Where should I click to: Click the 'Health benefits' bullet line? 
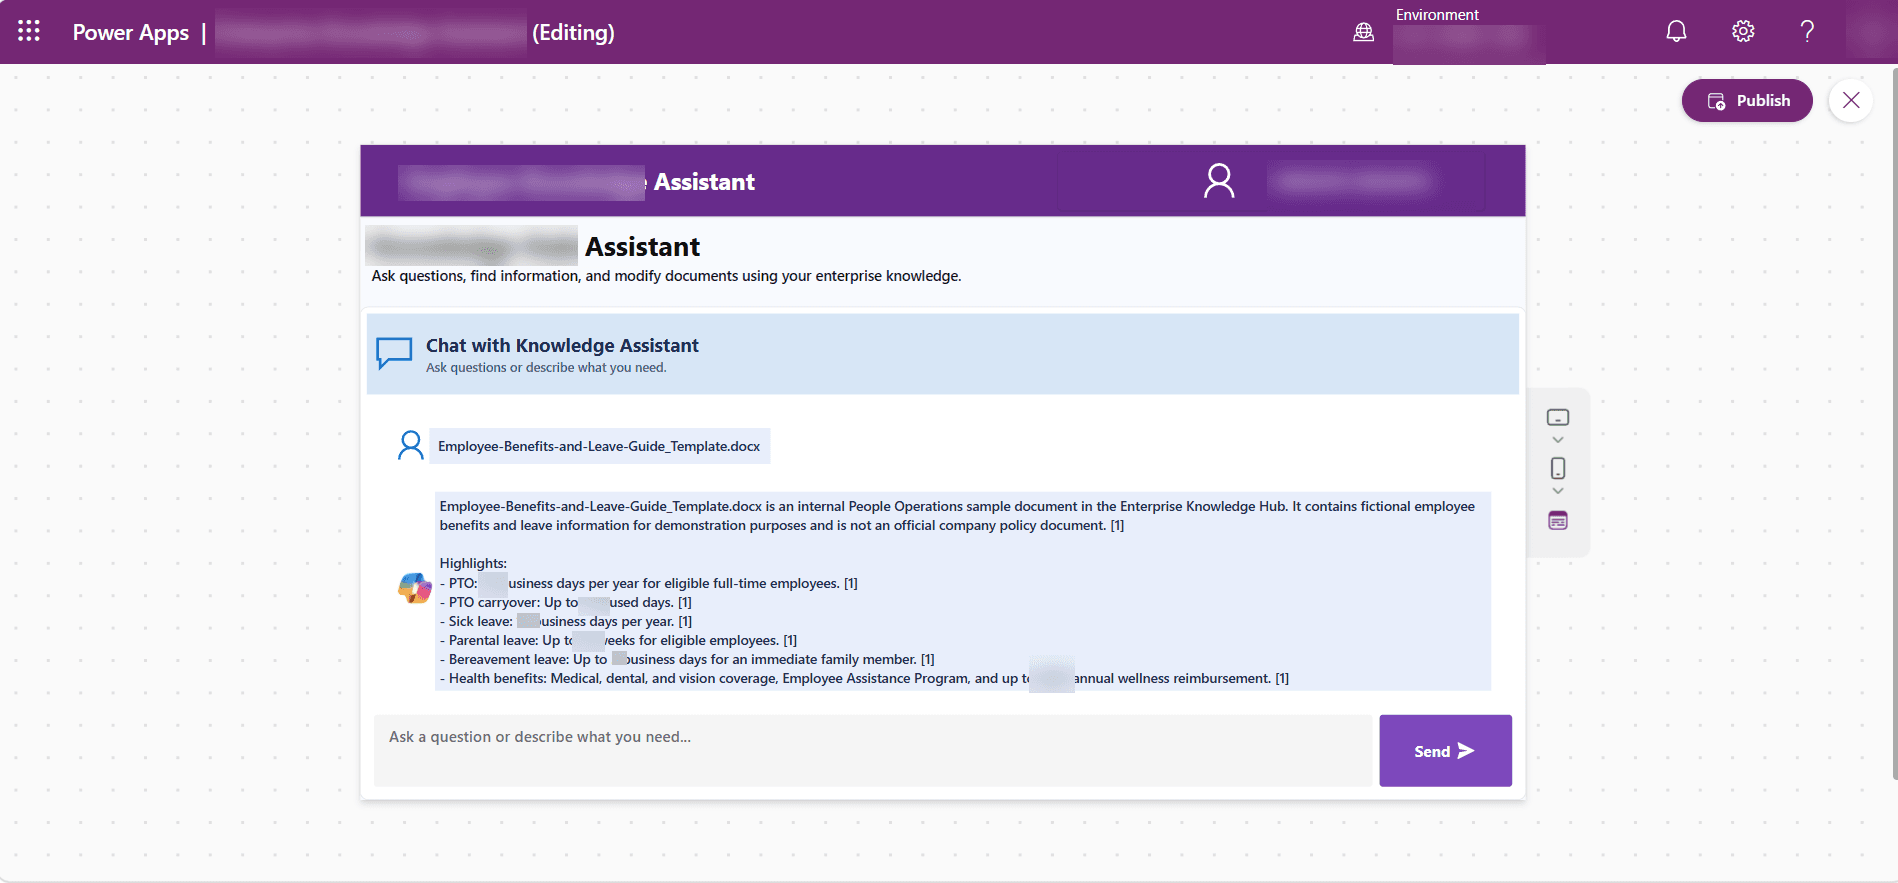point(864,678)
